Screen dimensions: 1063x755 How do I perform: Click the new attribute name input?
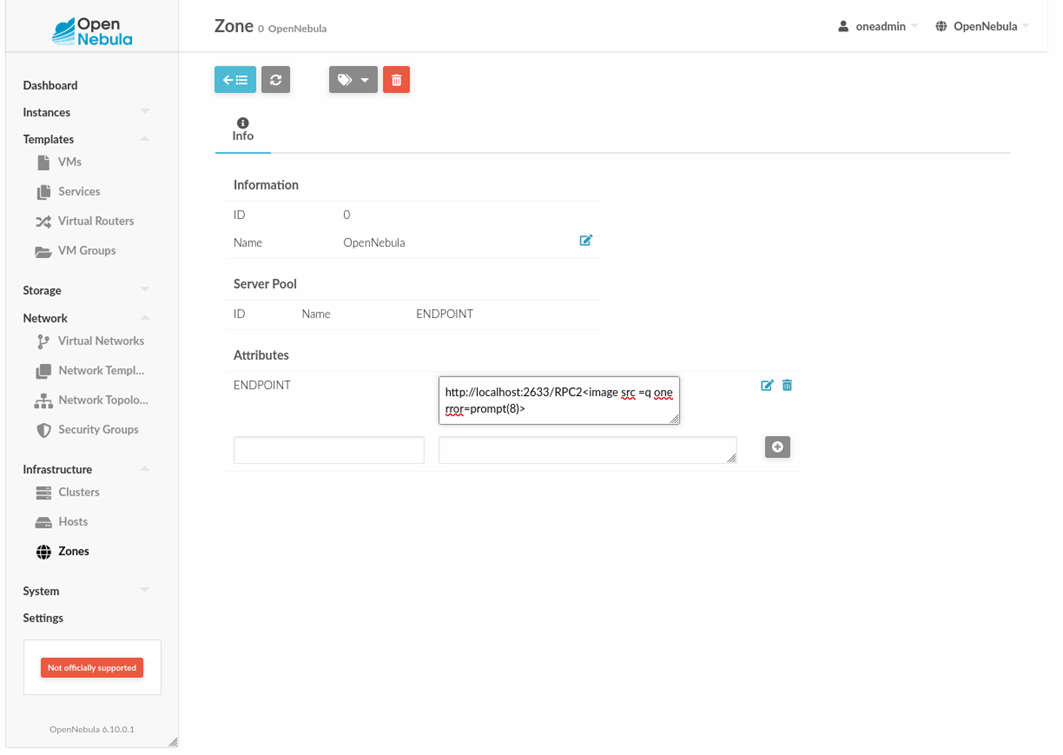coord(329,450)
